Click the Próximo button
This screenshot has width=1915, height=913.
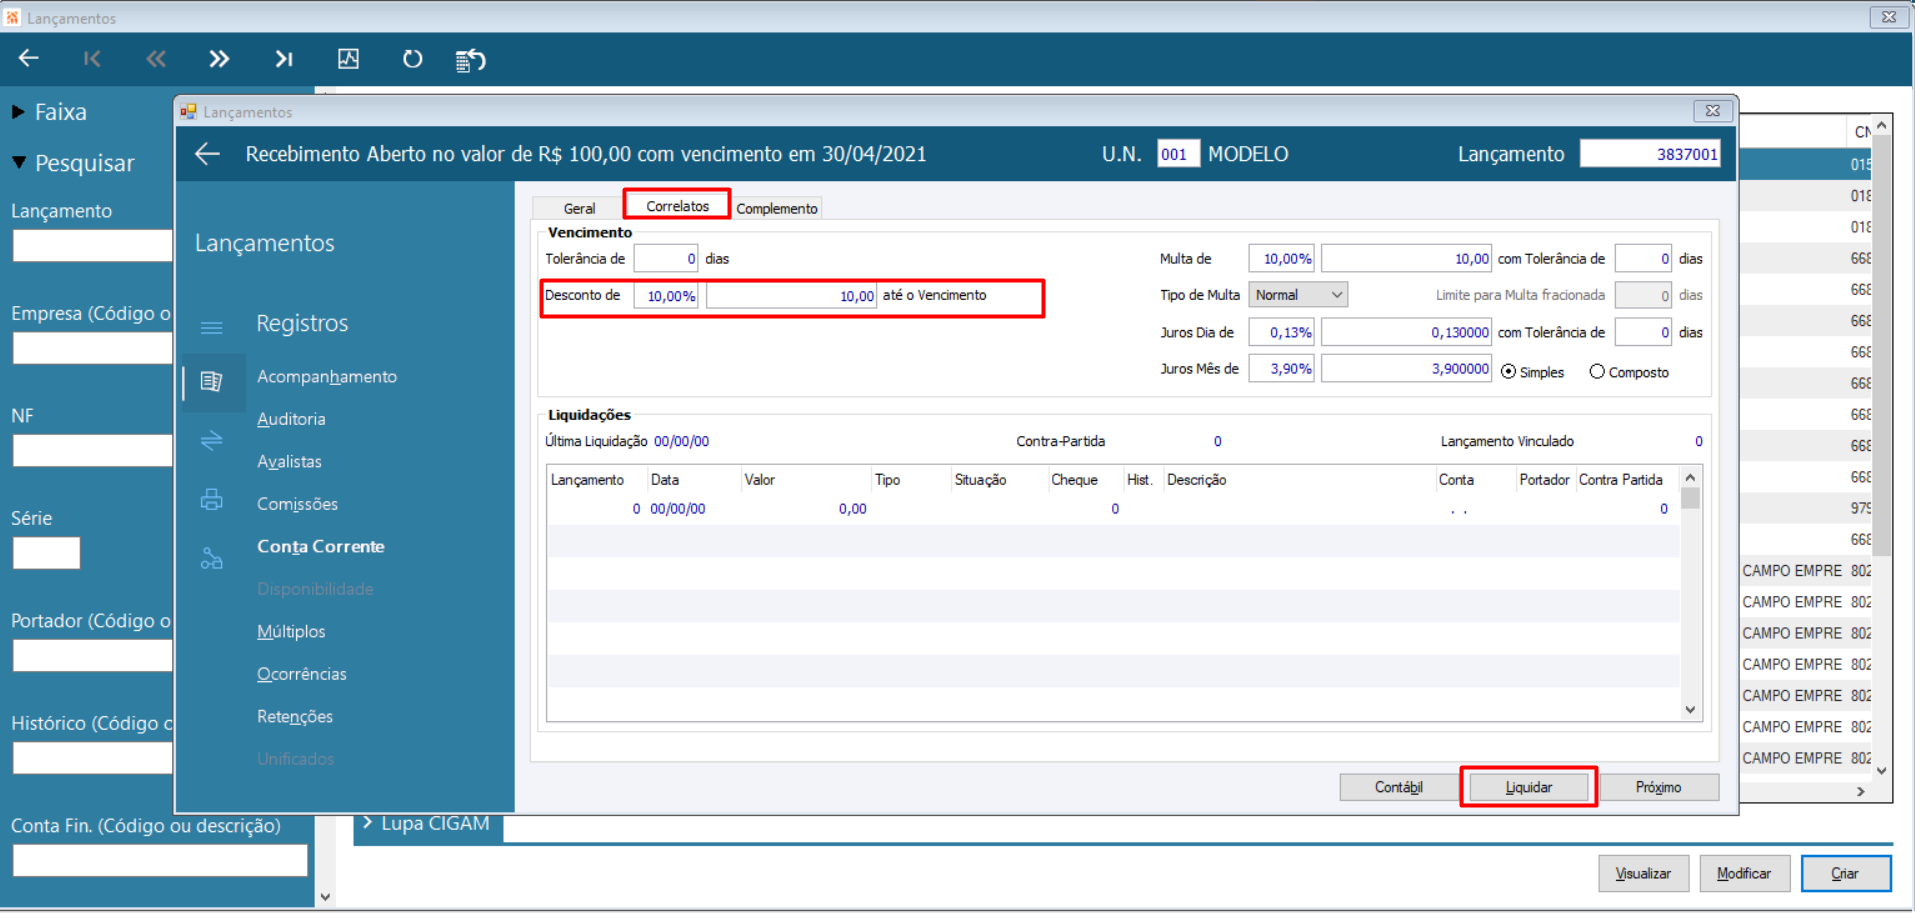(1659, 787)
